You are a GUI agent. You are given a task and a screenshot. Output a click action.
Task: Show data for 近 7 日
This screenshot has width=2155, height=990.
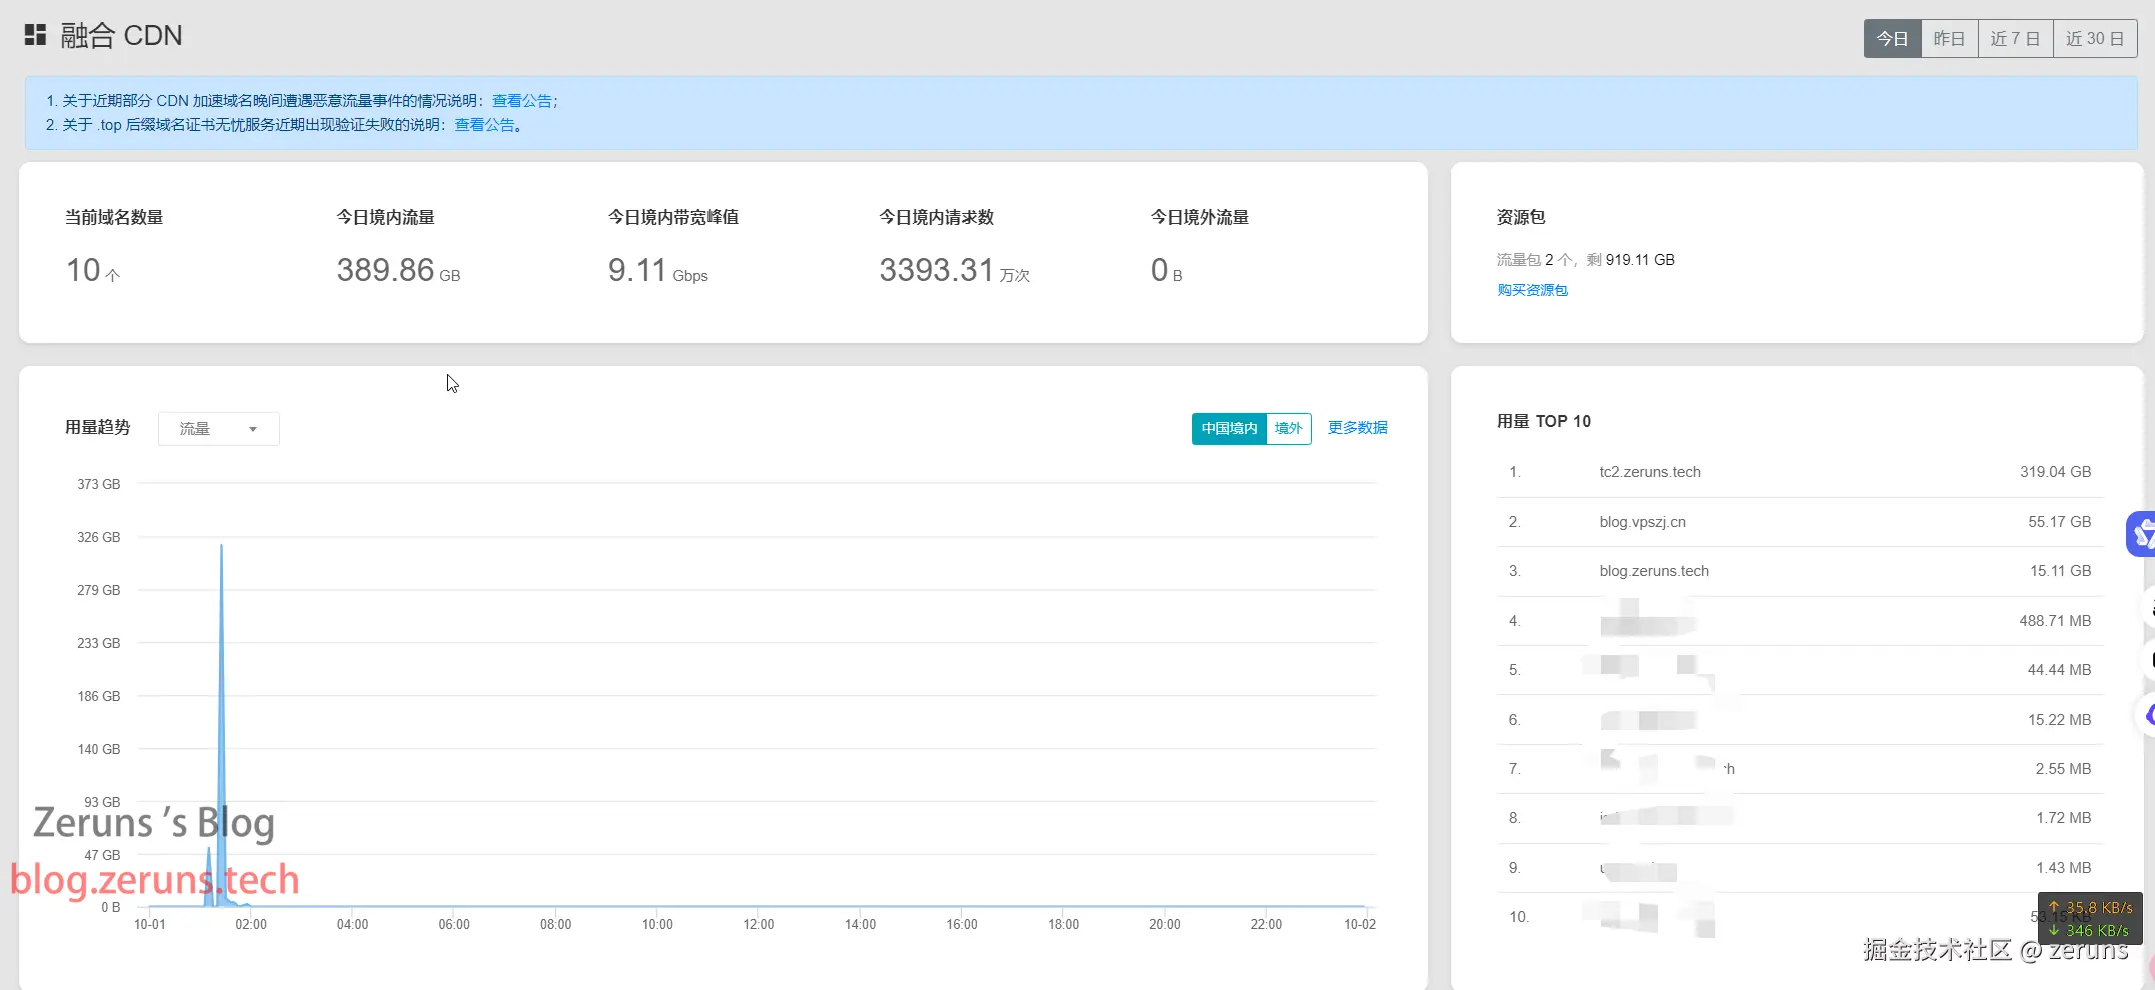click(x=2015, y=38)
